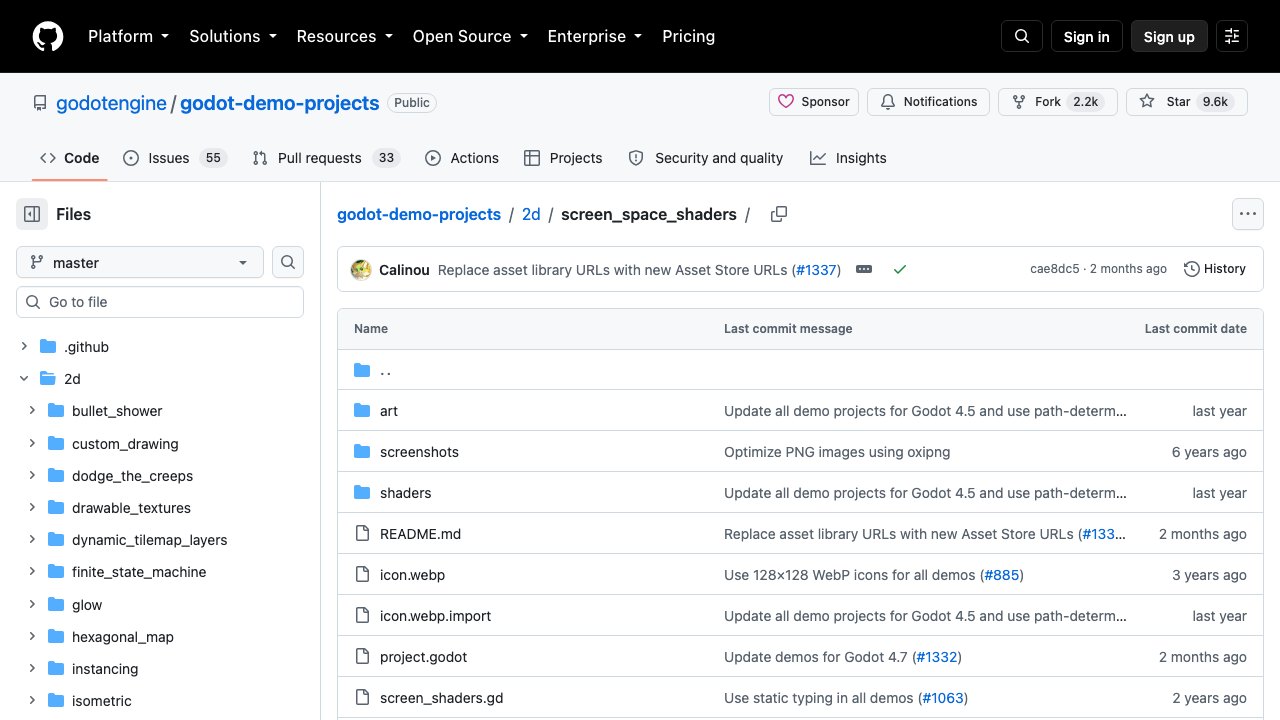This screenshot has height=720, width=1280.
Task: Switch to the Actions tab
Action: pos(462,158)
